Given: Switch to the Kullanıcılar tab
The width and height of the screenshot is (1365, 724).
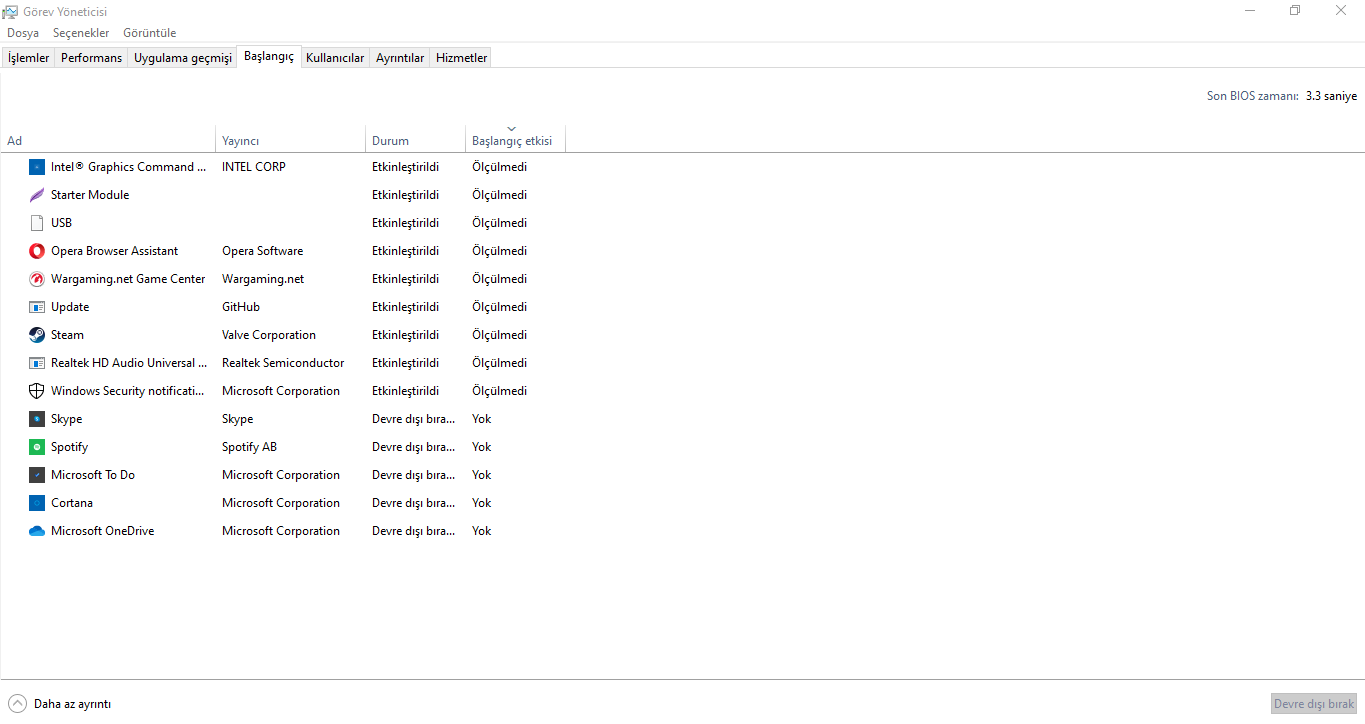Looking at the screenshot, I should pos(335,58).
